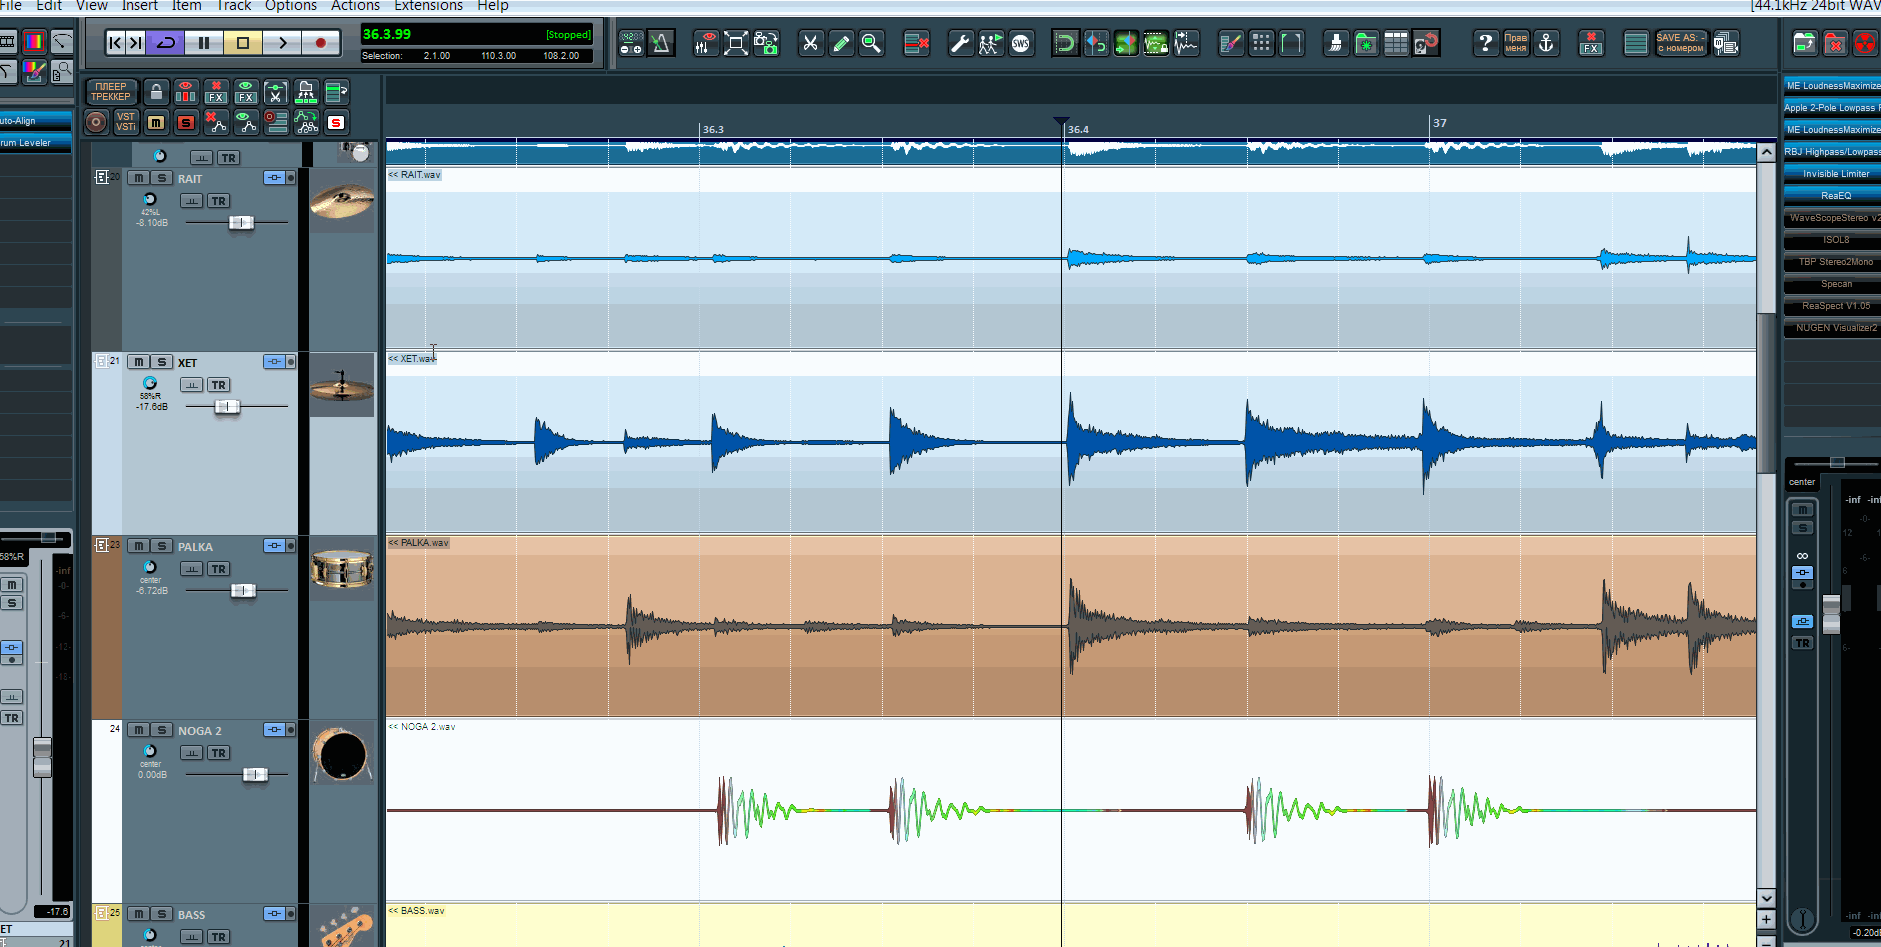Adjust the NOGA 2 track volume fader
The width and height of the screenshot is (1881, 947).
point(255,774)
